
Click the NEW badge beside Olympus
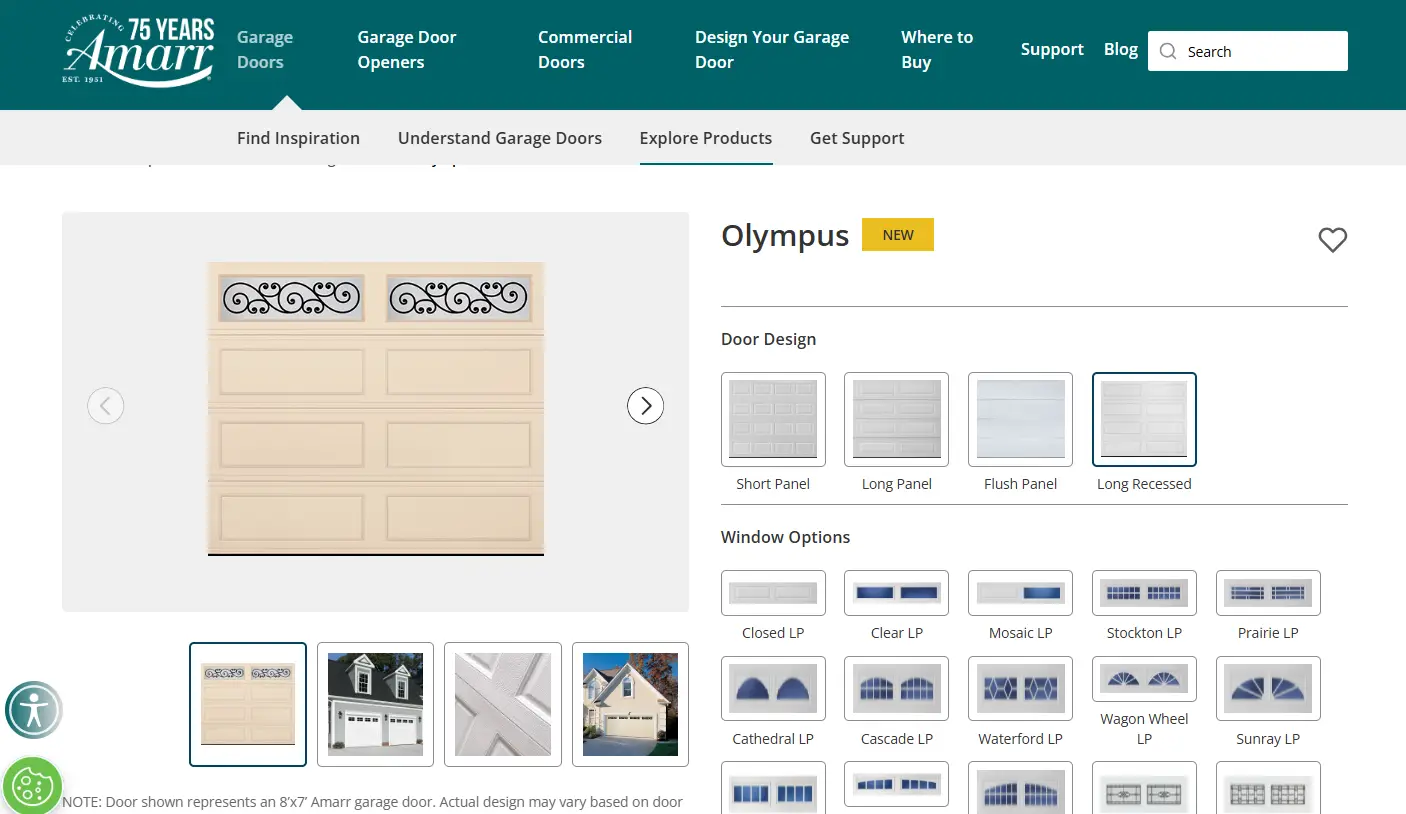[898, 235]
